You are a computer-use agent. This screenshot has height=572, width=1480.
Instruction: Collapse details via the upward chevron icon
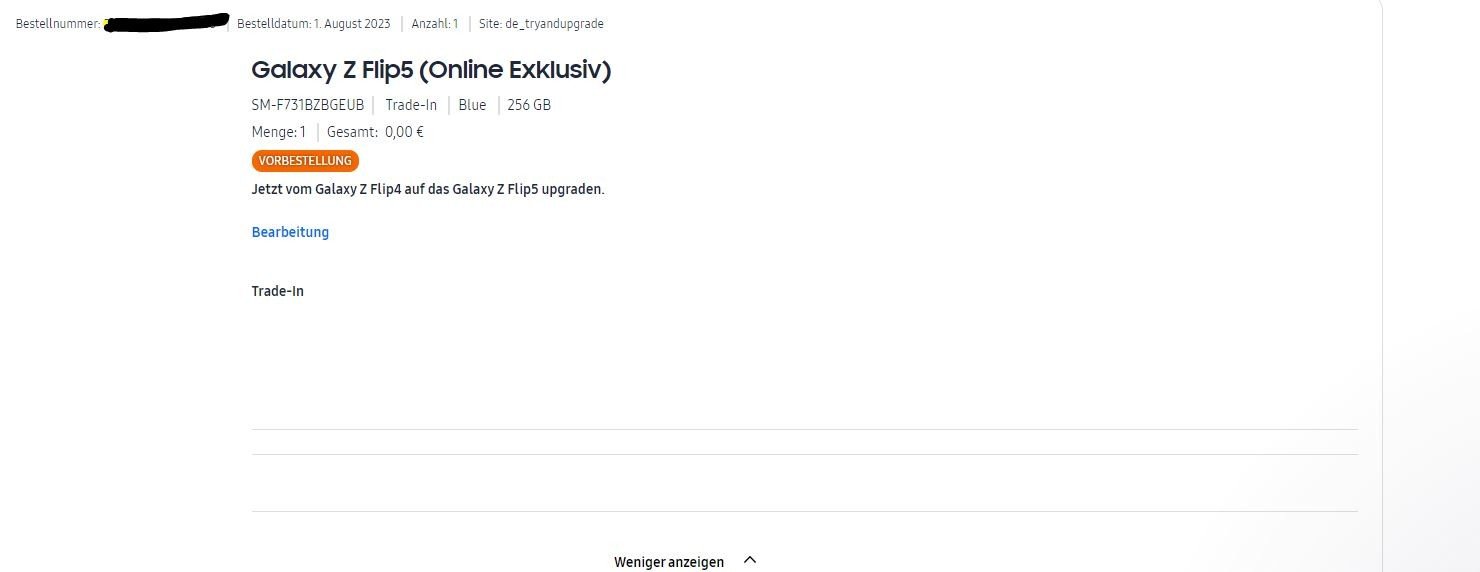pyautogui.click(x=750, y=561)
